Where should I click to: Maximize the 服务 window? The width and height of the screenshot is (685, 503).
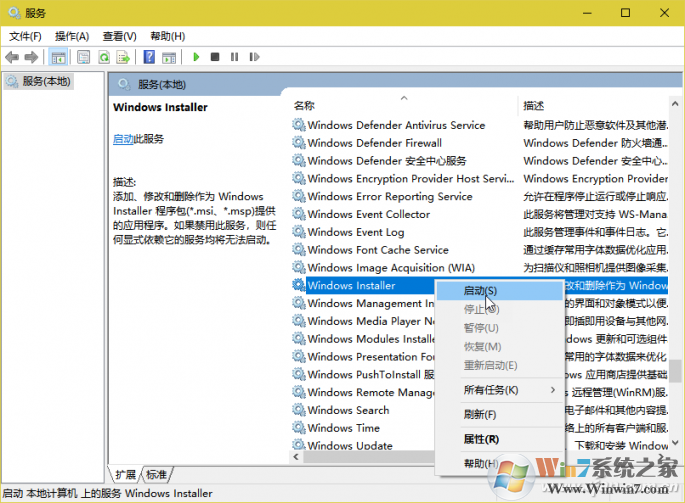point(625,13)
